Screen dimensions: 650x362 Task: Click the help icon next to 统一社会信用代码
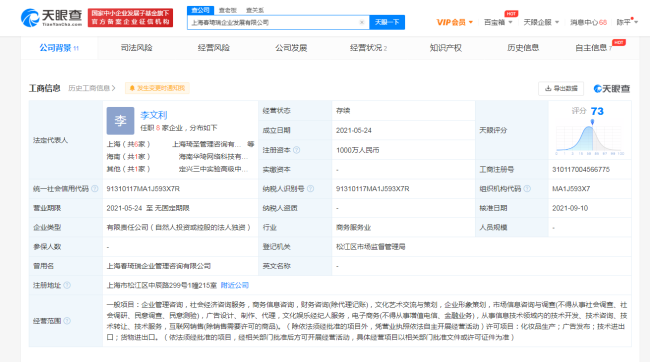tap(95, 189)
